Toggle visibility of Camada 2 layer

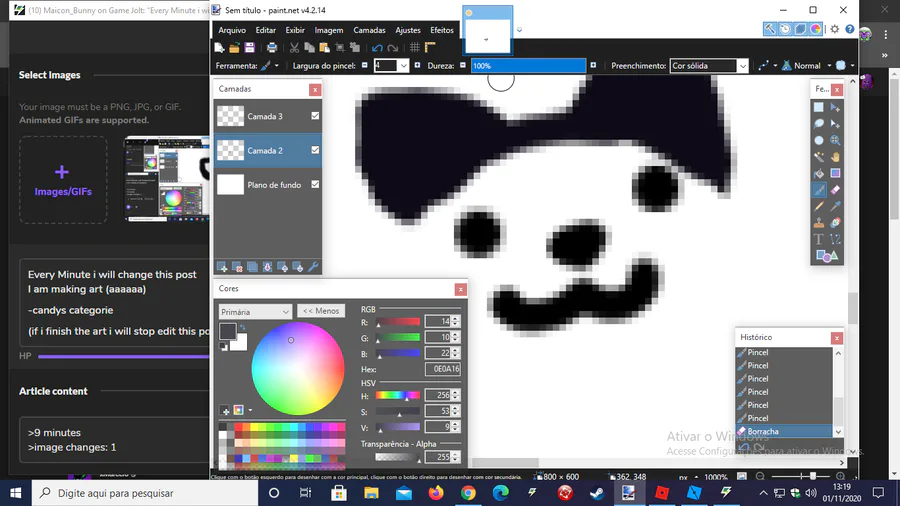(x=315, y=150)
